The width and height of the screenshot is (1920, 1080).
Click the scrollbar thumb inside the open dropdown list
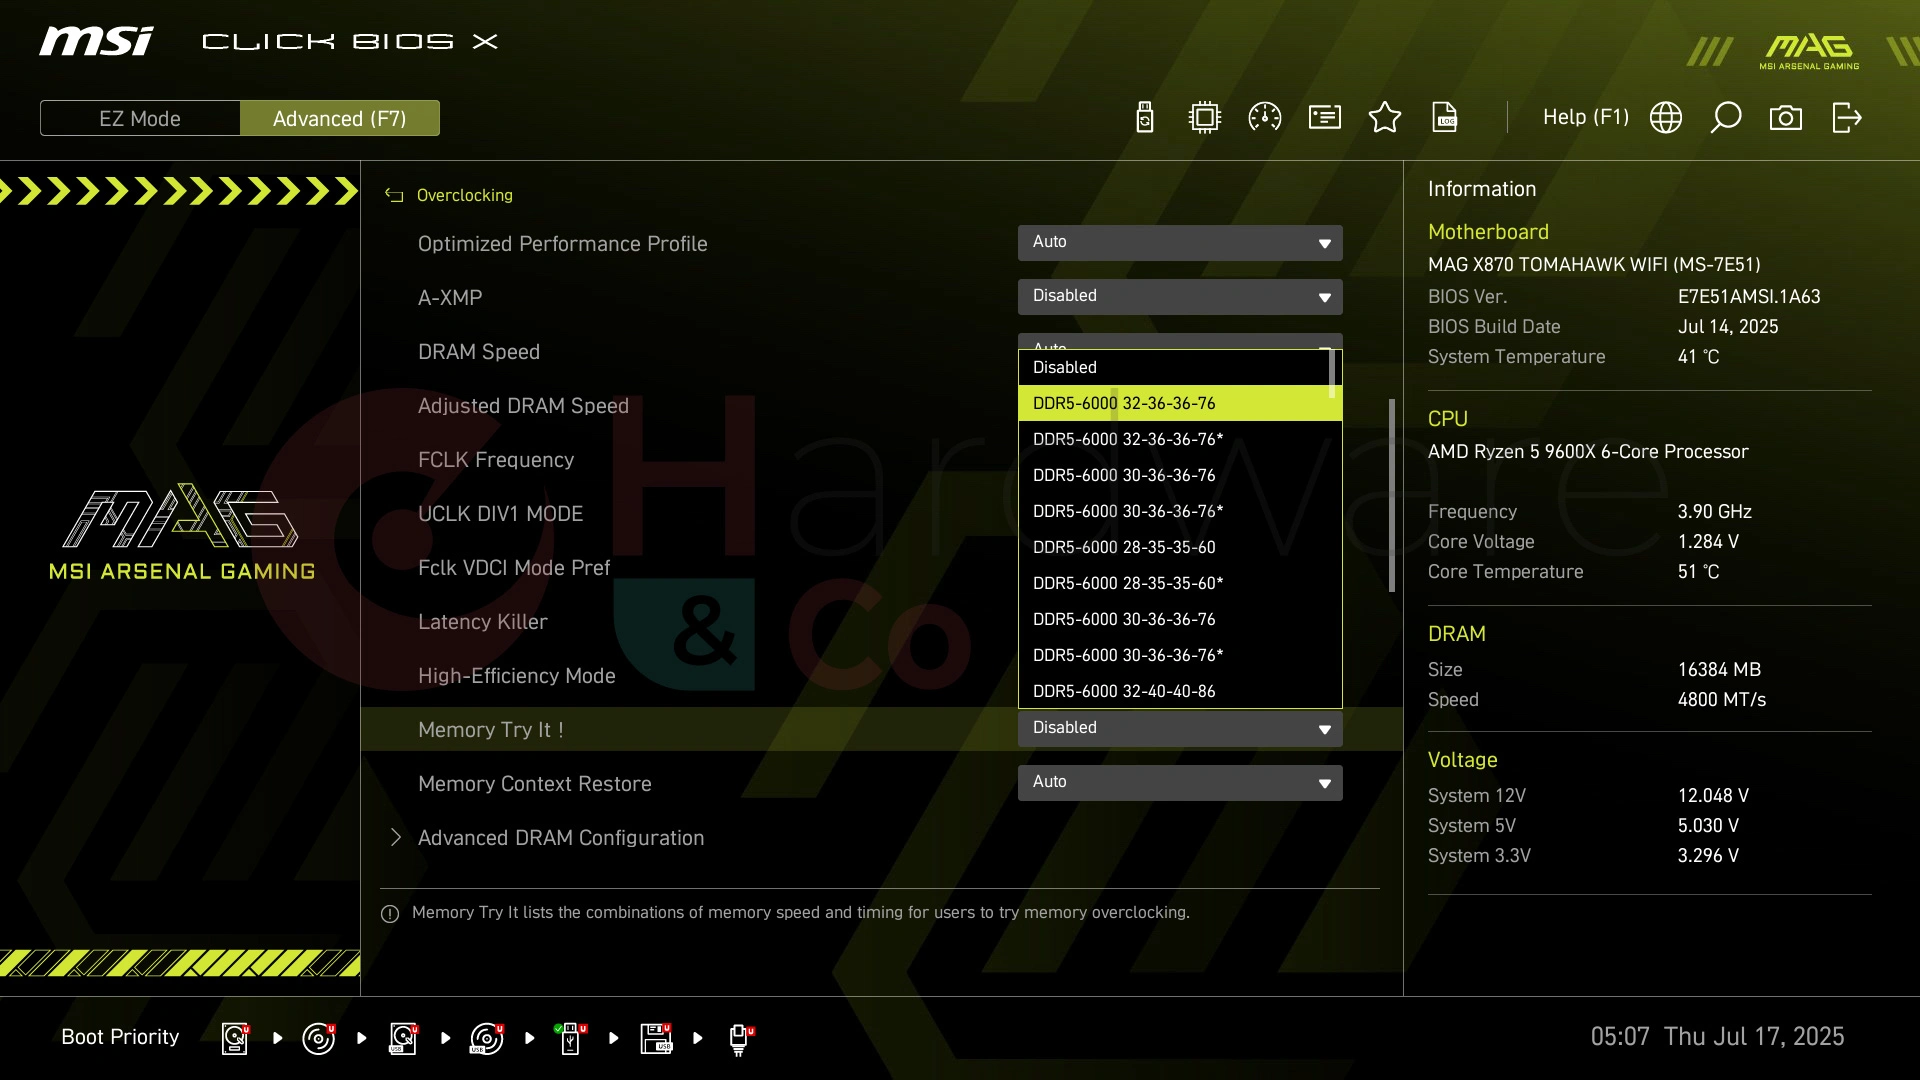pos(1332,373)
